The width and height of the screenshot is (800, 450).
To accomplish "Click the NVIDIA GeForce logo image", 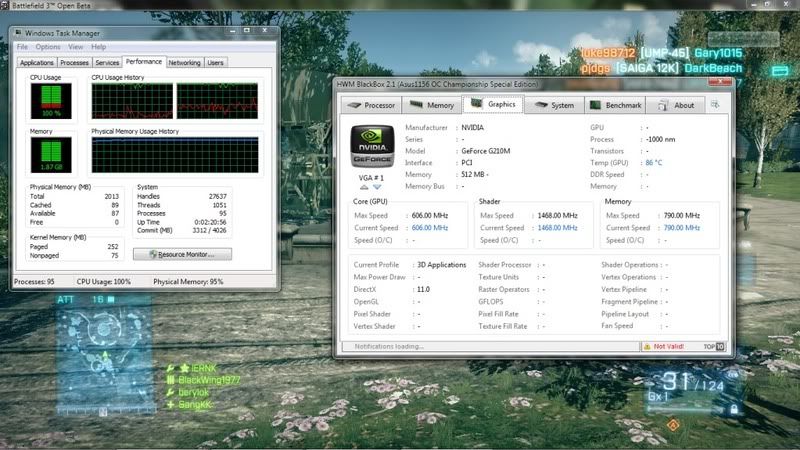I will 371,147.
